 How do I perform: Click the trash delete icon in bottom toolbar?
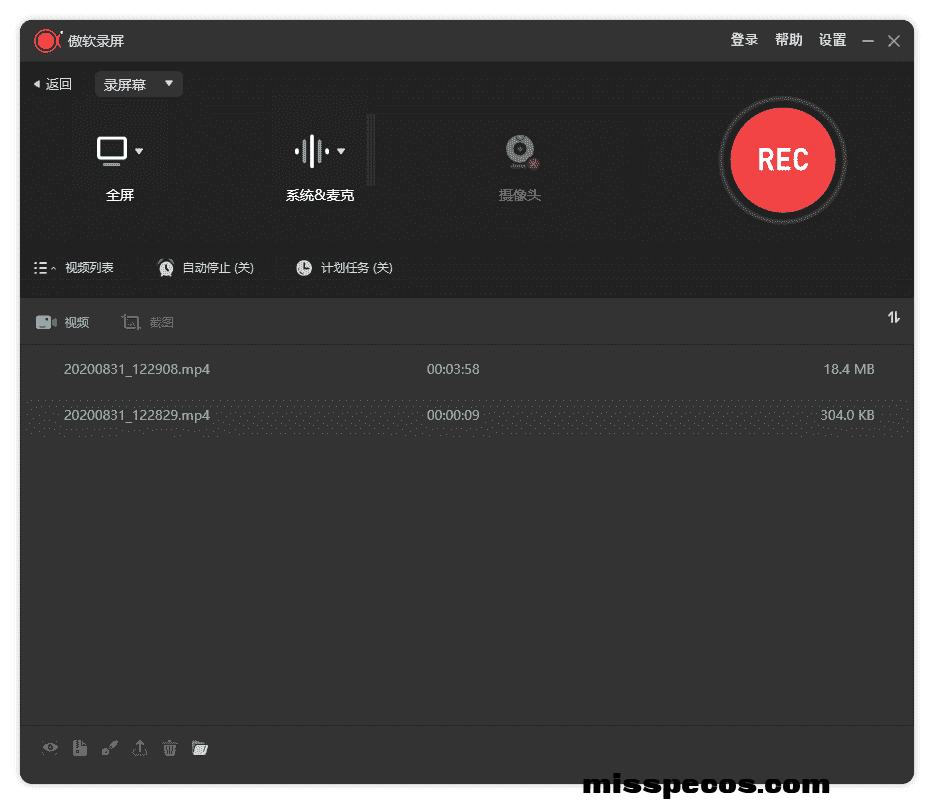(x=170, y=748)
